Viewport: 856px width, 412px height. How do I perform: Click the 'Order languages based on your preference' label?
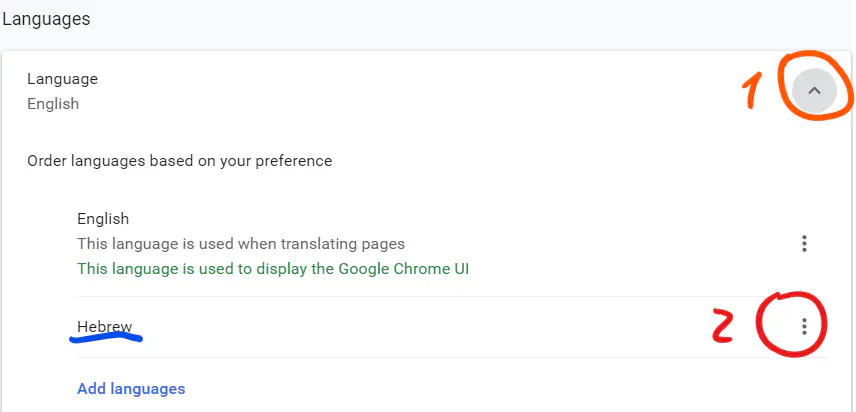[x=179, y=160]
